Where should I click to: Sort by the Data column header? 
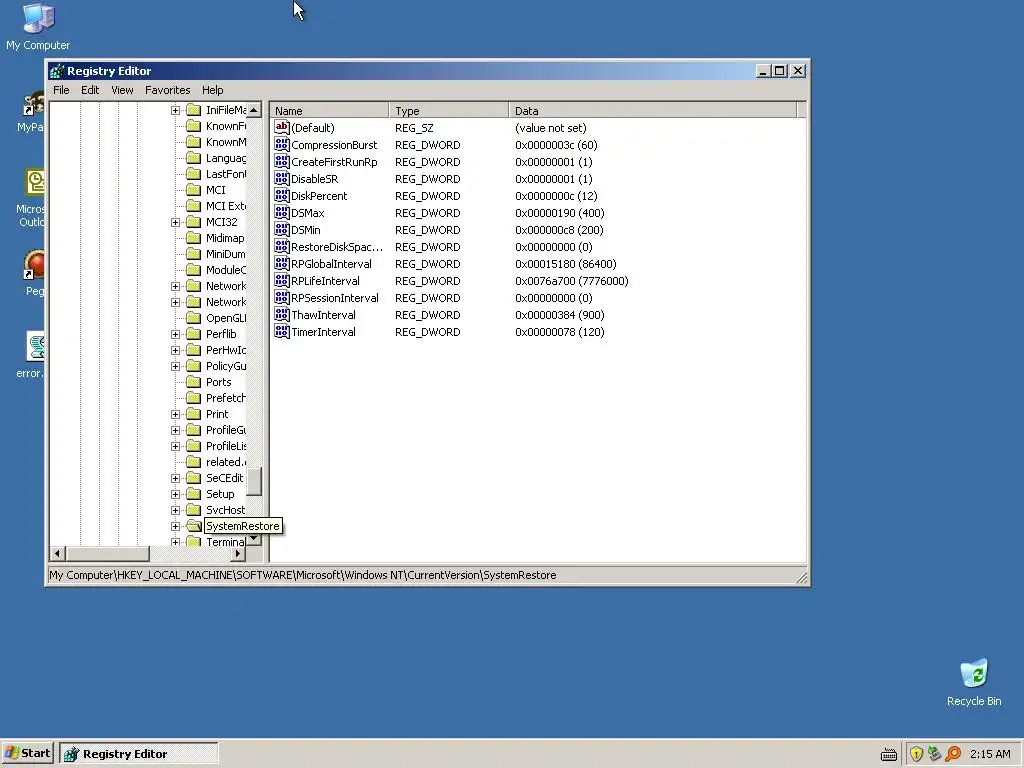[x=653, y=110]
